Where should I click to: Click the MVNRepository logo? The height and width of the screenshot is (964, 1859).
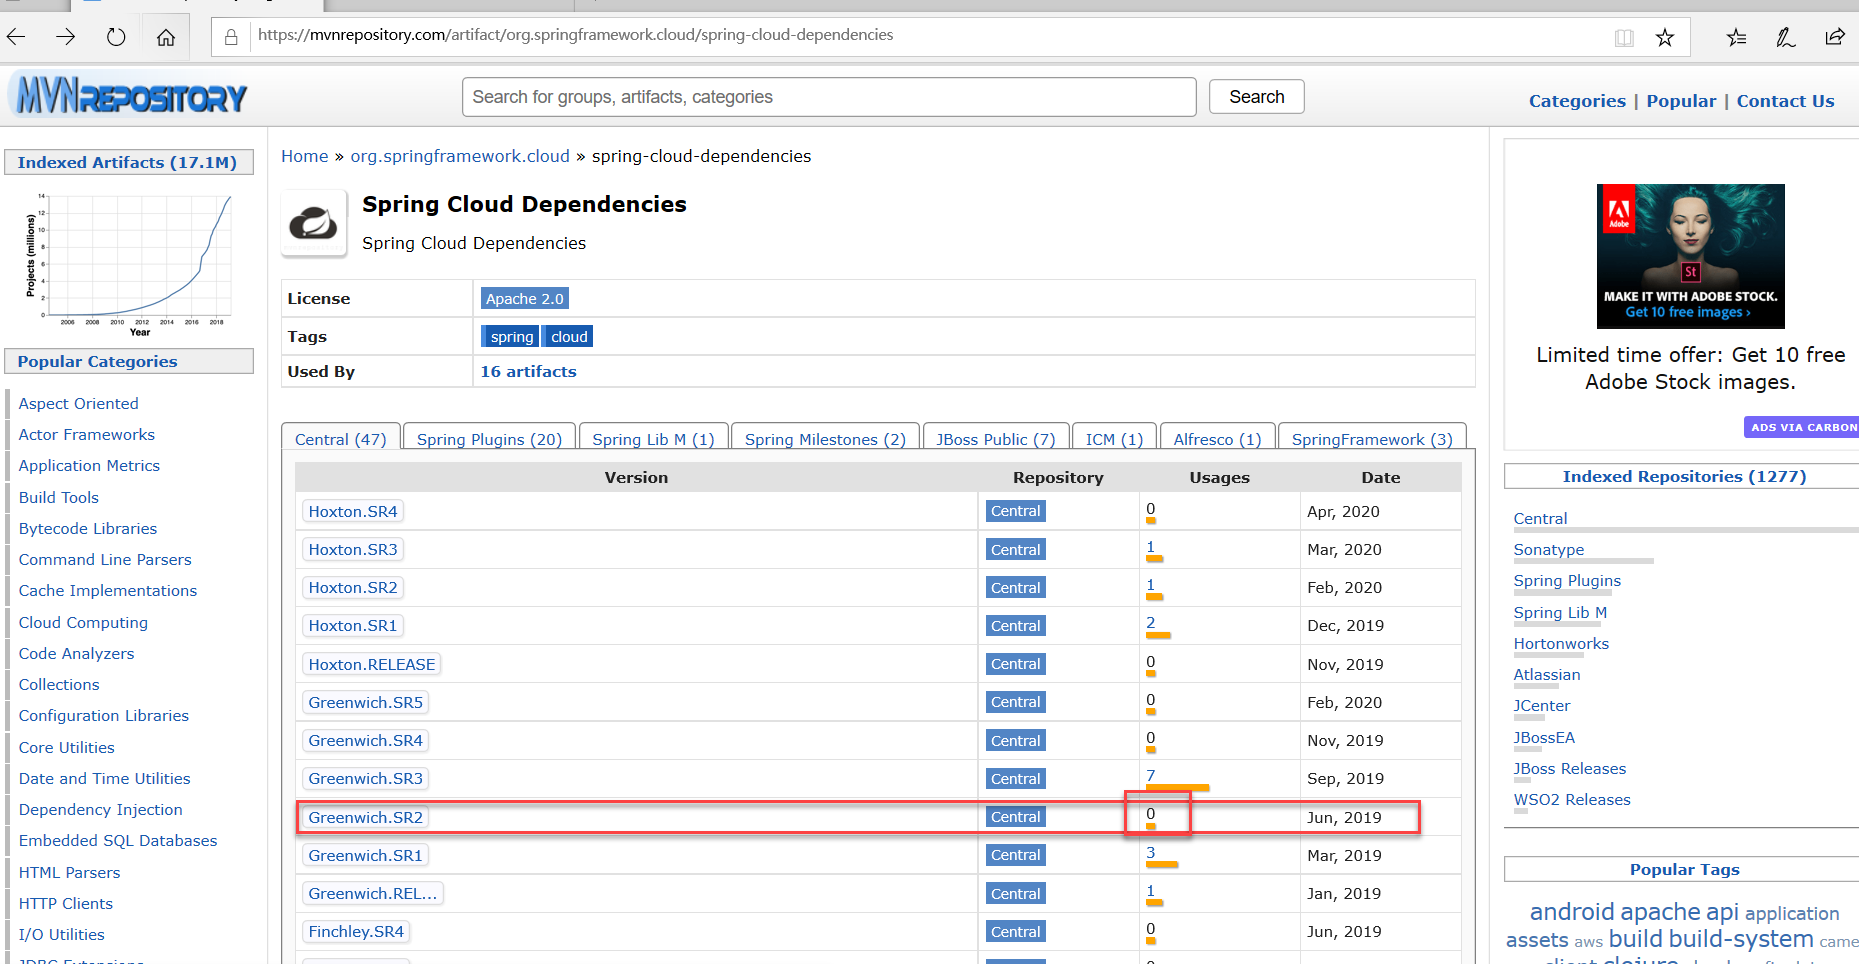[x=129, y=96]
